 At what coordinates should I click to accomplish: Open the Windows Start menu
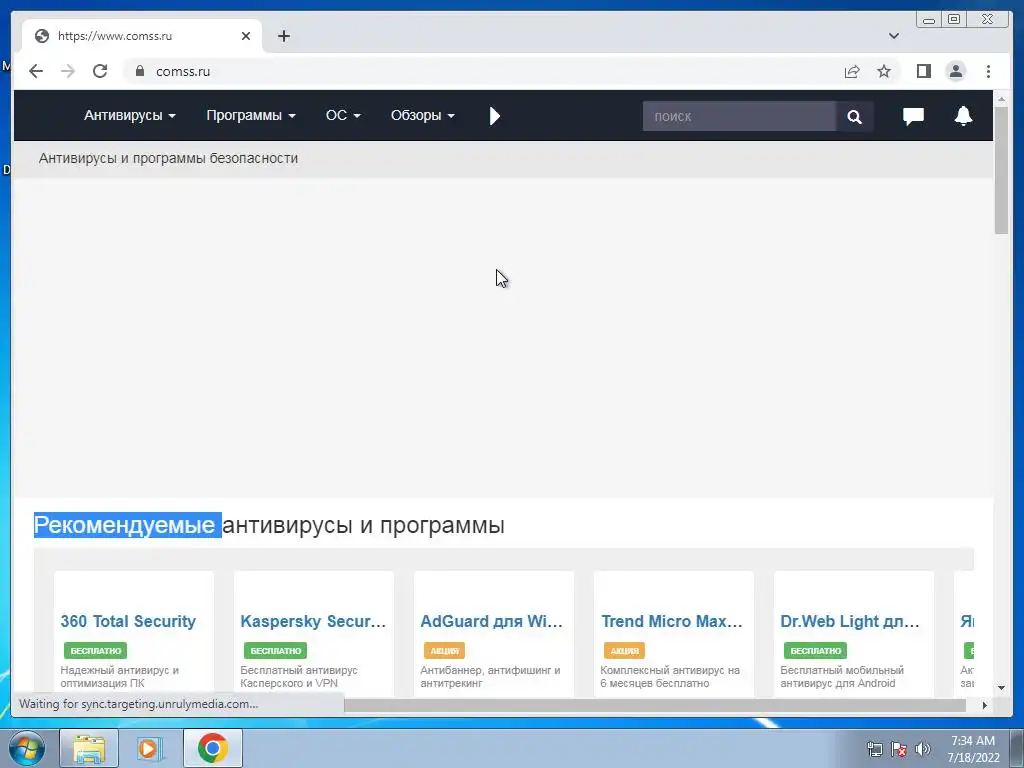[x=26, y=748]
